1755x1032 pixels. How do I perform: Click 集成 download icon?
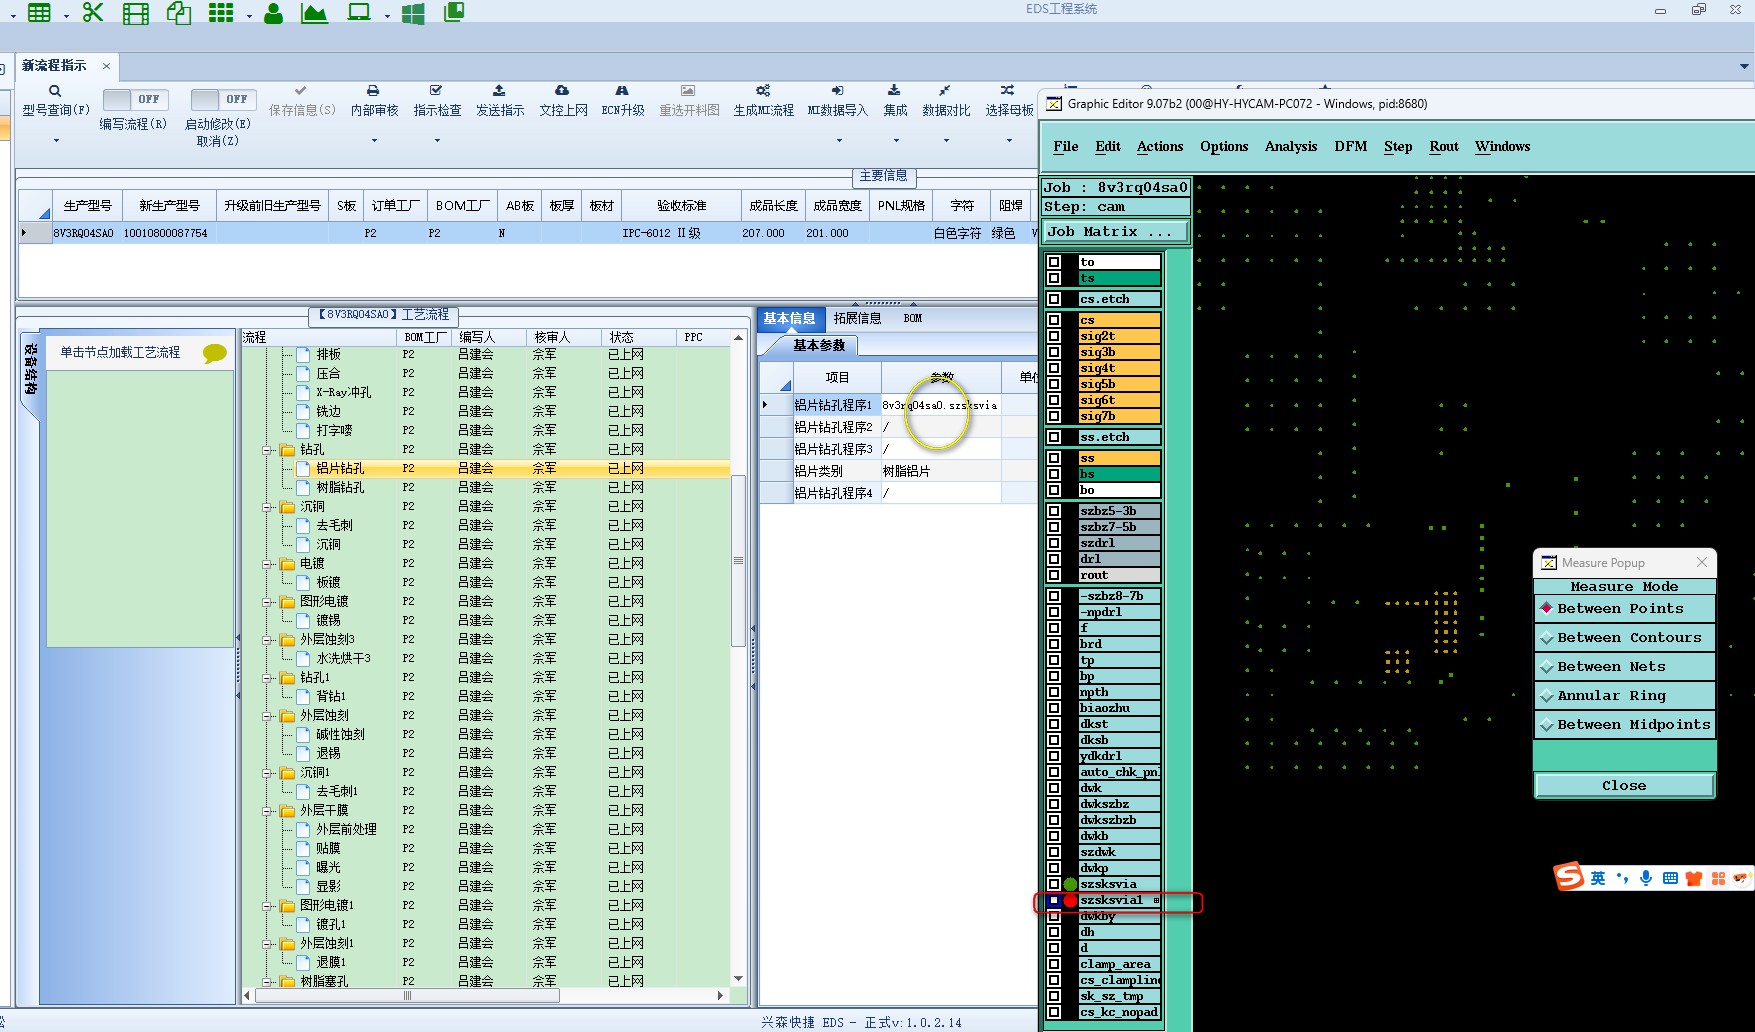(x=894, y=90)
